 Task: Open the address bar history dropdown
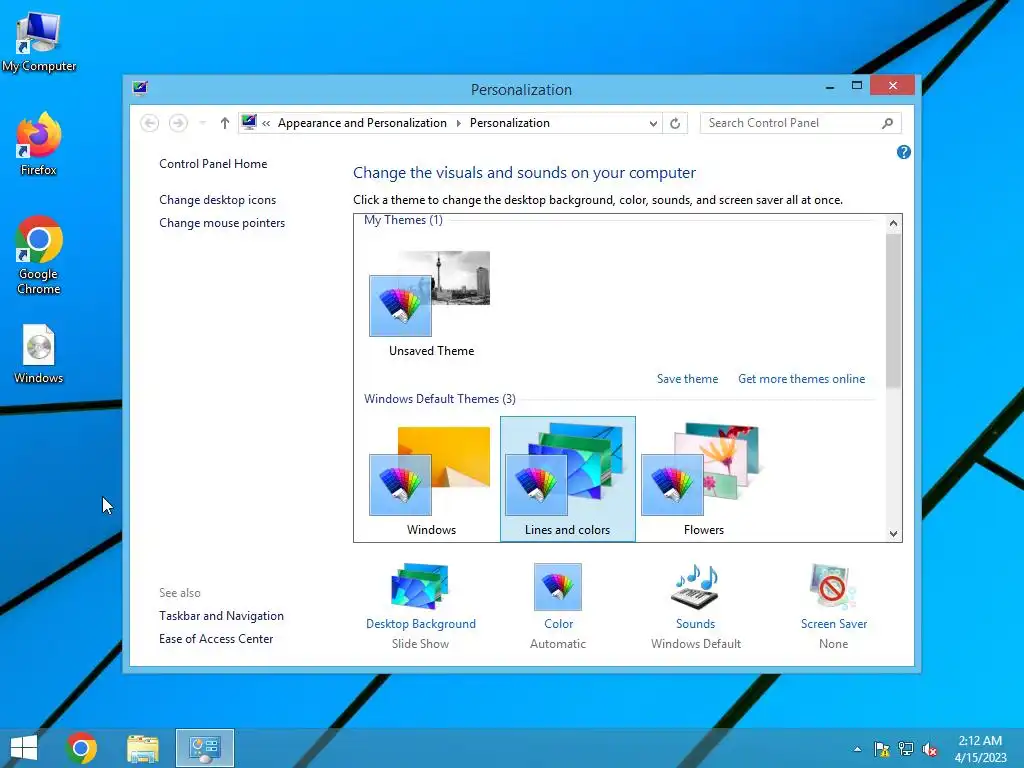652,123
